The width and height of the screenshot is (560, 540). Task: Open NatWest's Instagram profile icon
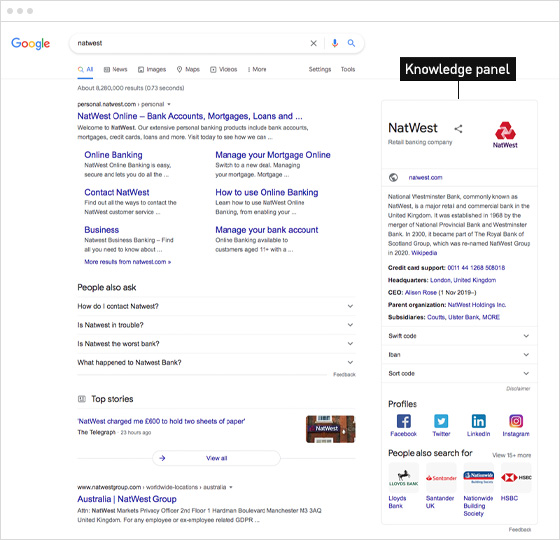click(x=516, y=421)
